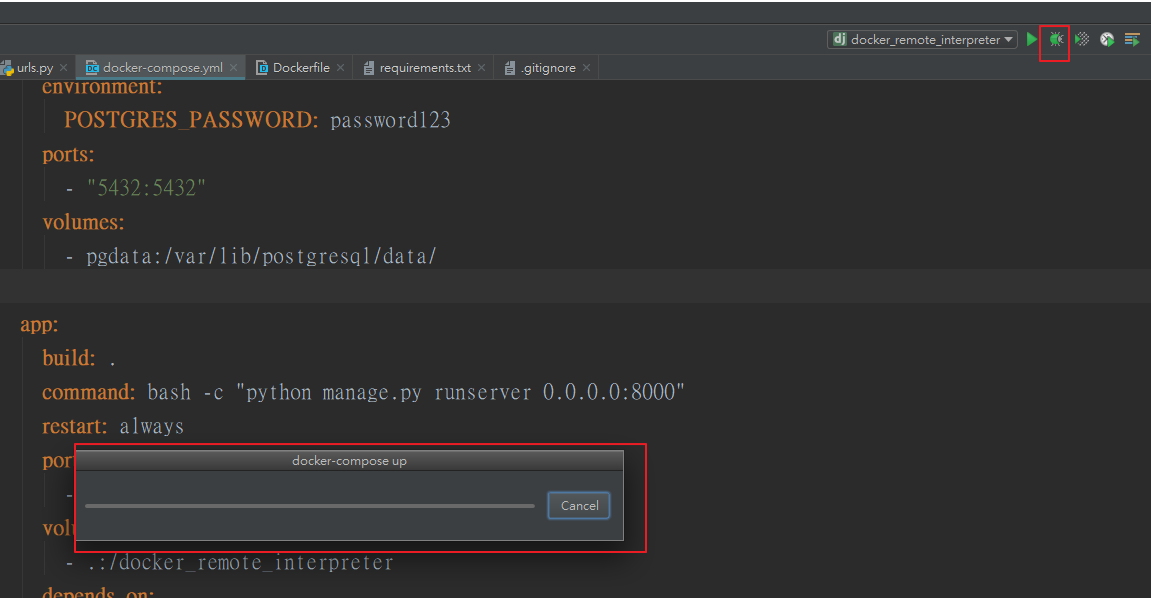Click the Concurrency Diagram run icon
Viewport: 1151px width, 598px height.
click(x=1132, y=39)
